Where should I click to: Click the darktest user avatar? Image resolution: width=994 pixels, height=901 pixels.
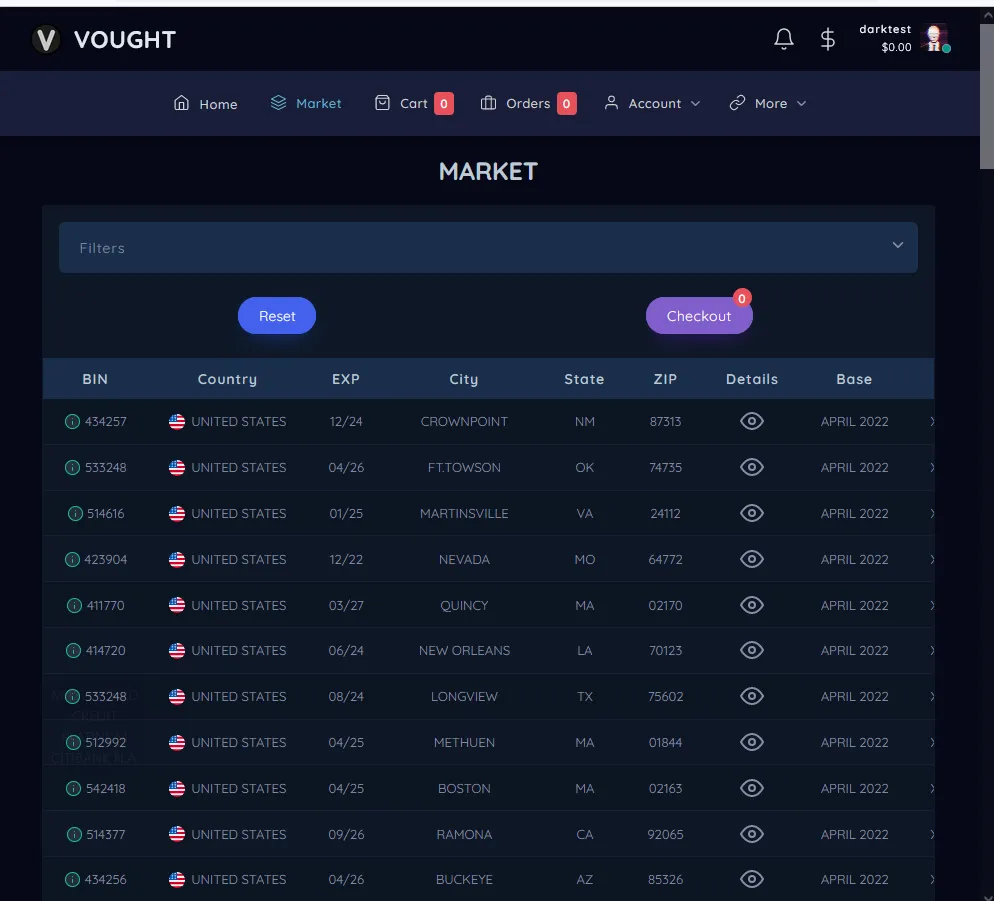coord(933,39)
